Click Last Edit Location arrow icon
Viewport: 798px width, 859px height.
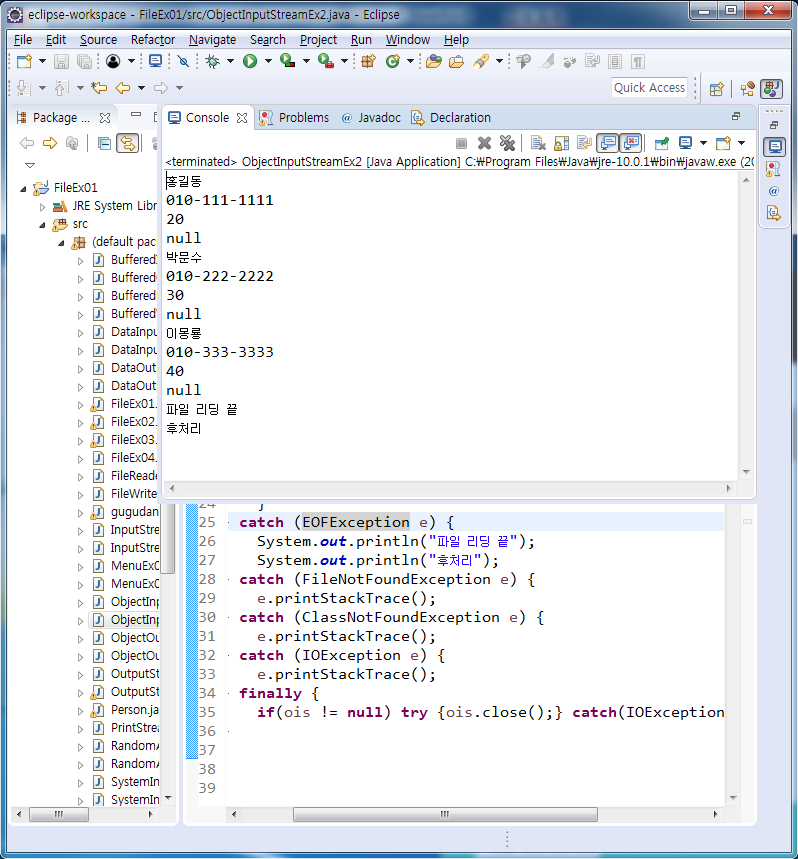coord(99,88)
